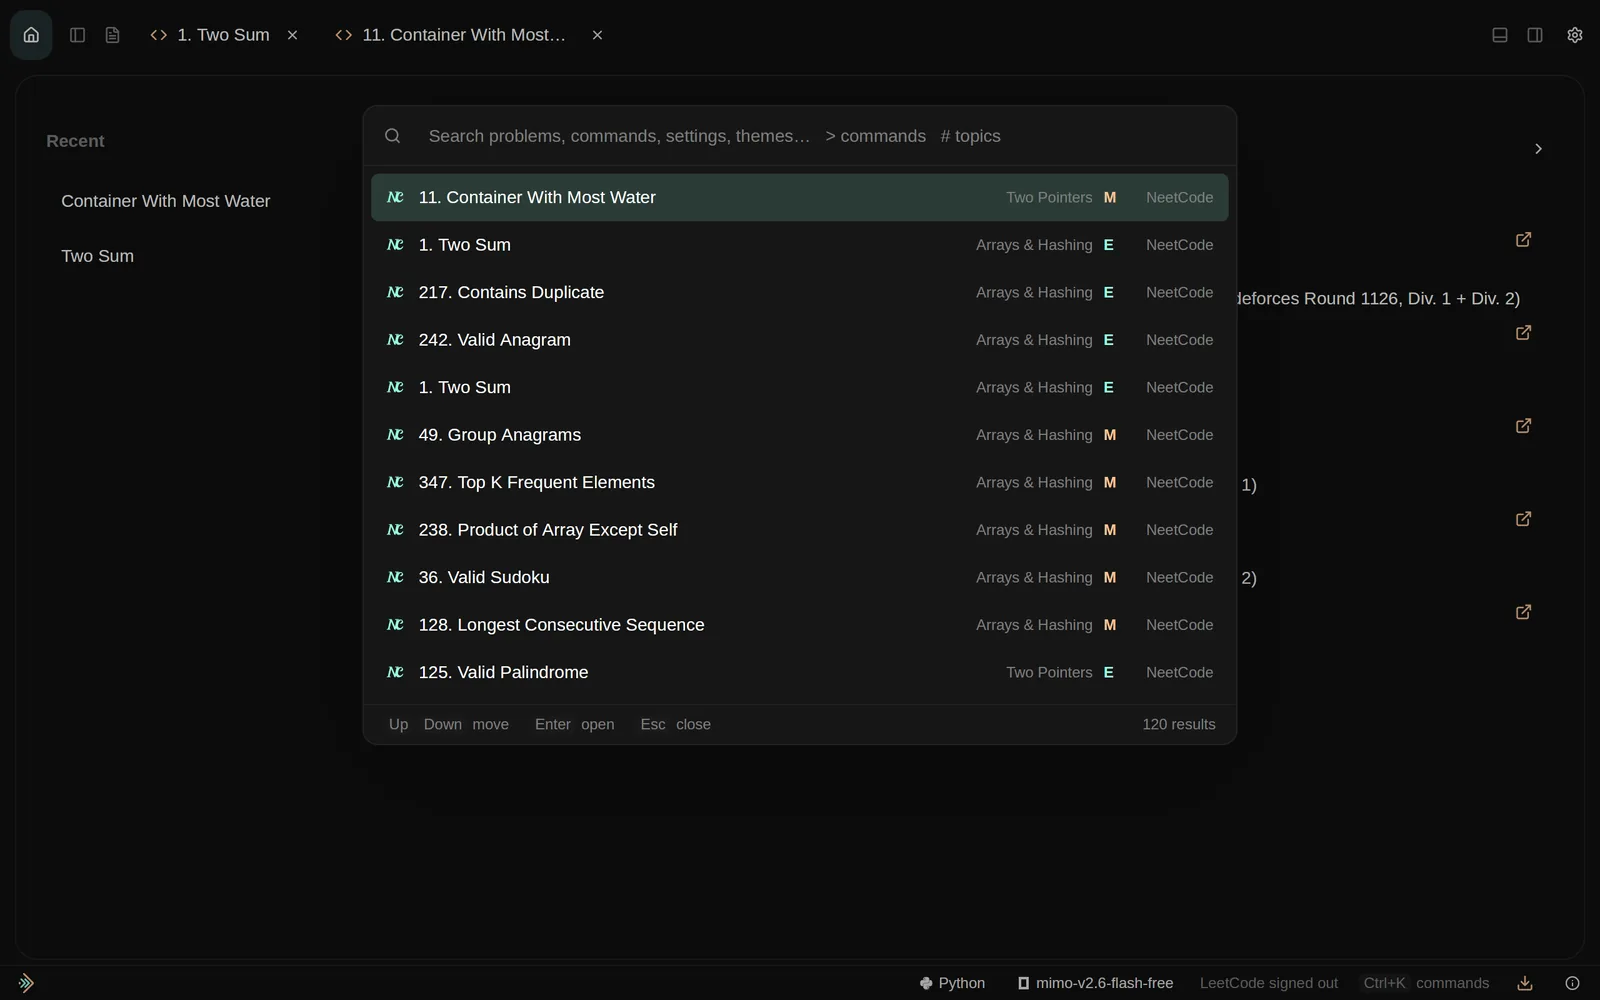Image resolution: width=1600 pixels, height=1000 pixels.
Task: Select the '# topics' filter hint
Action: 970,136
